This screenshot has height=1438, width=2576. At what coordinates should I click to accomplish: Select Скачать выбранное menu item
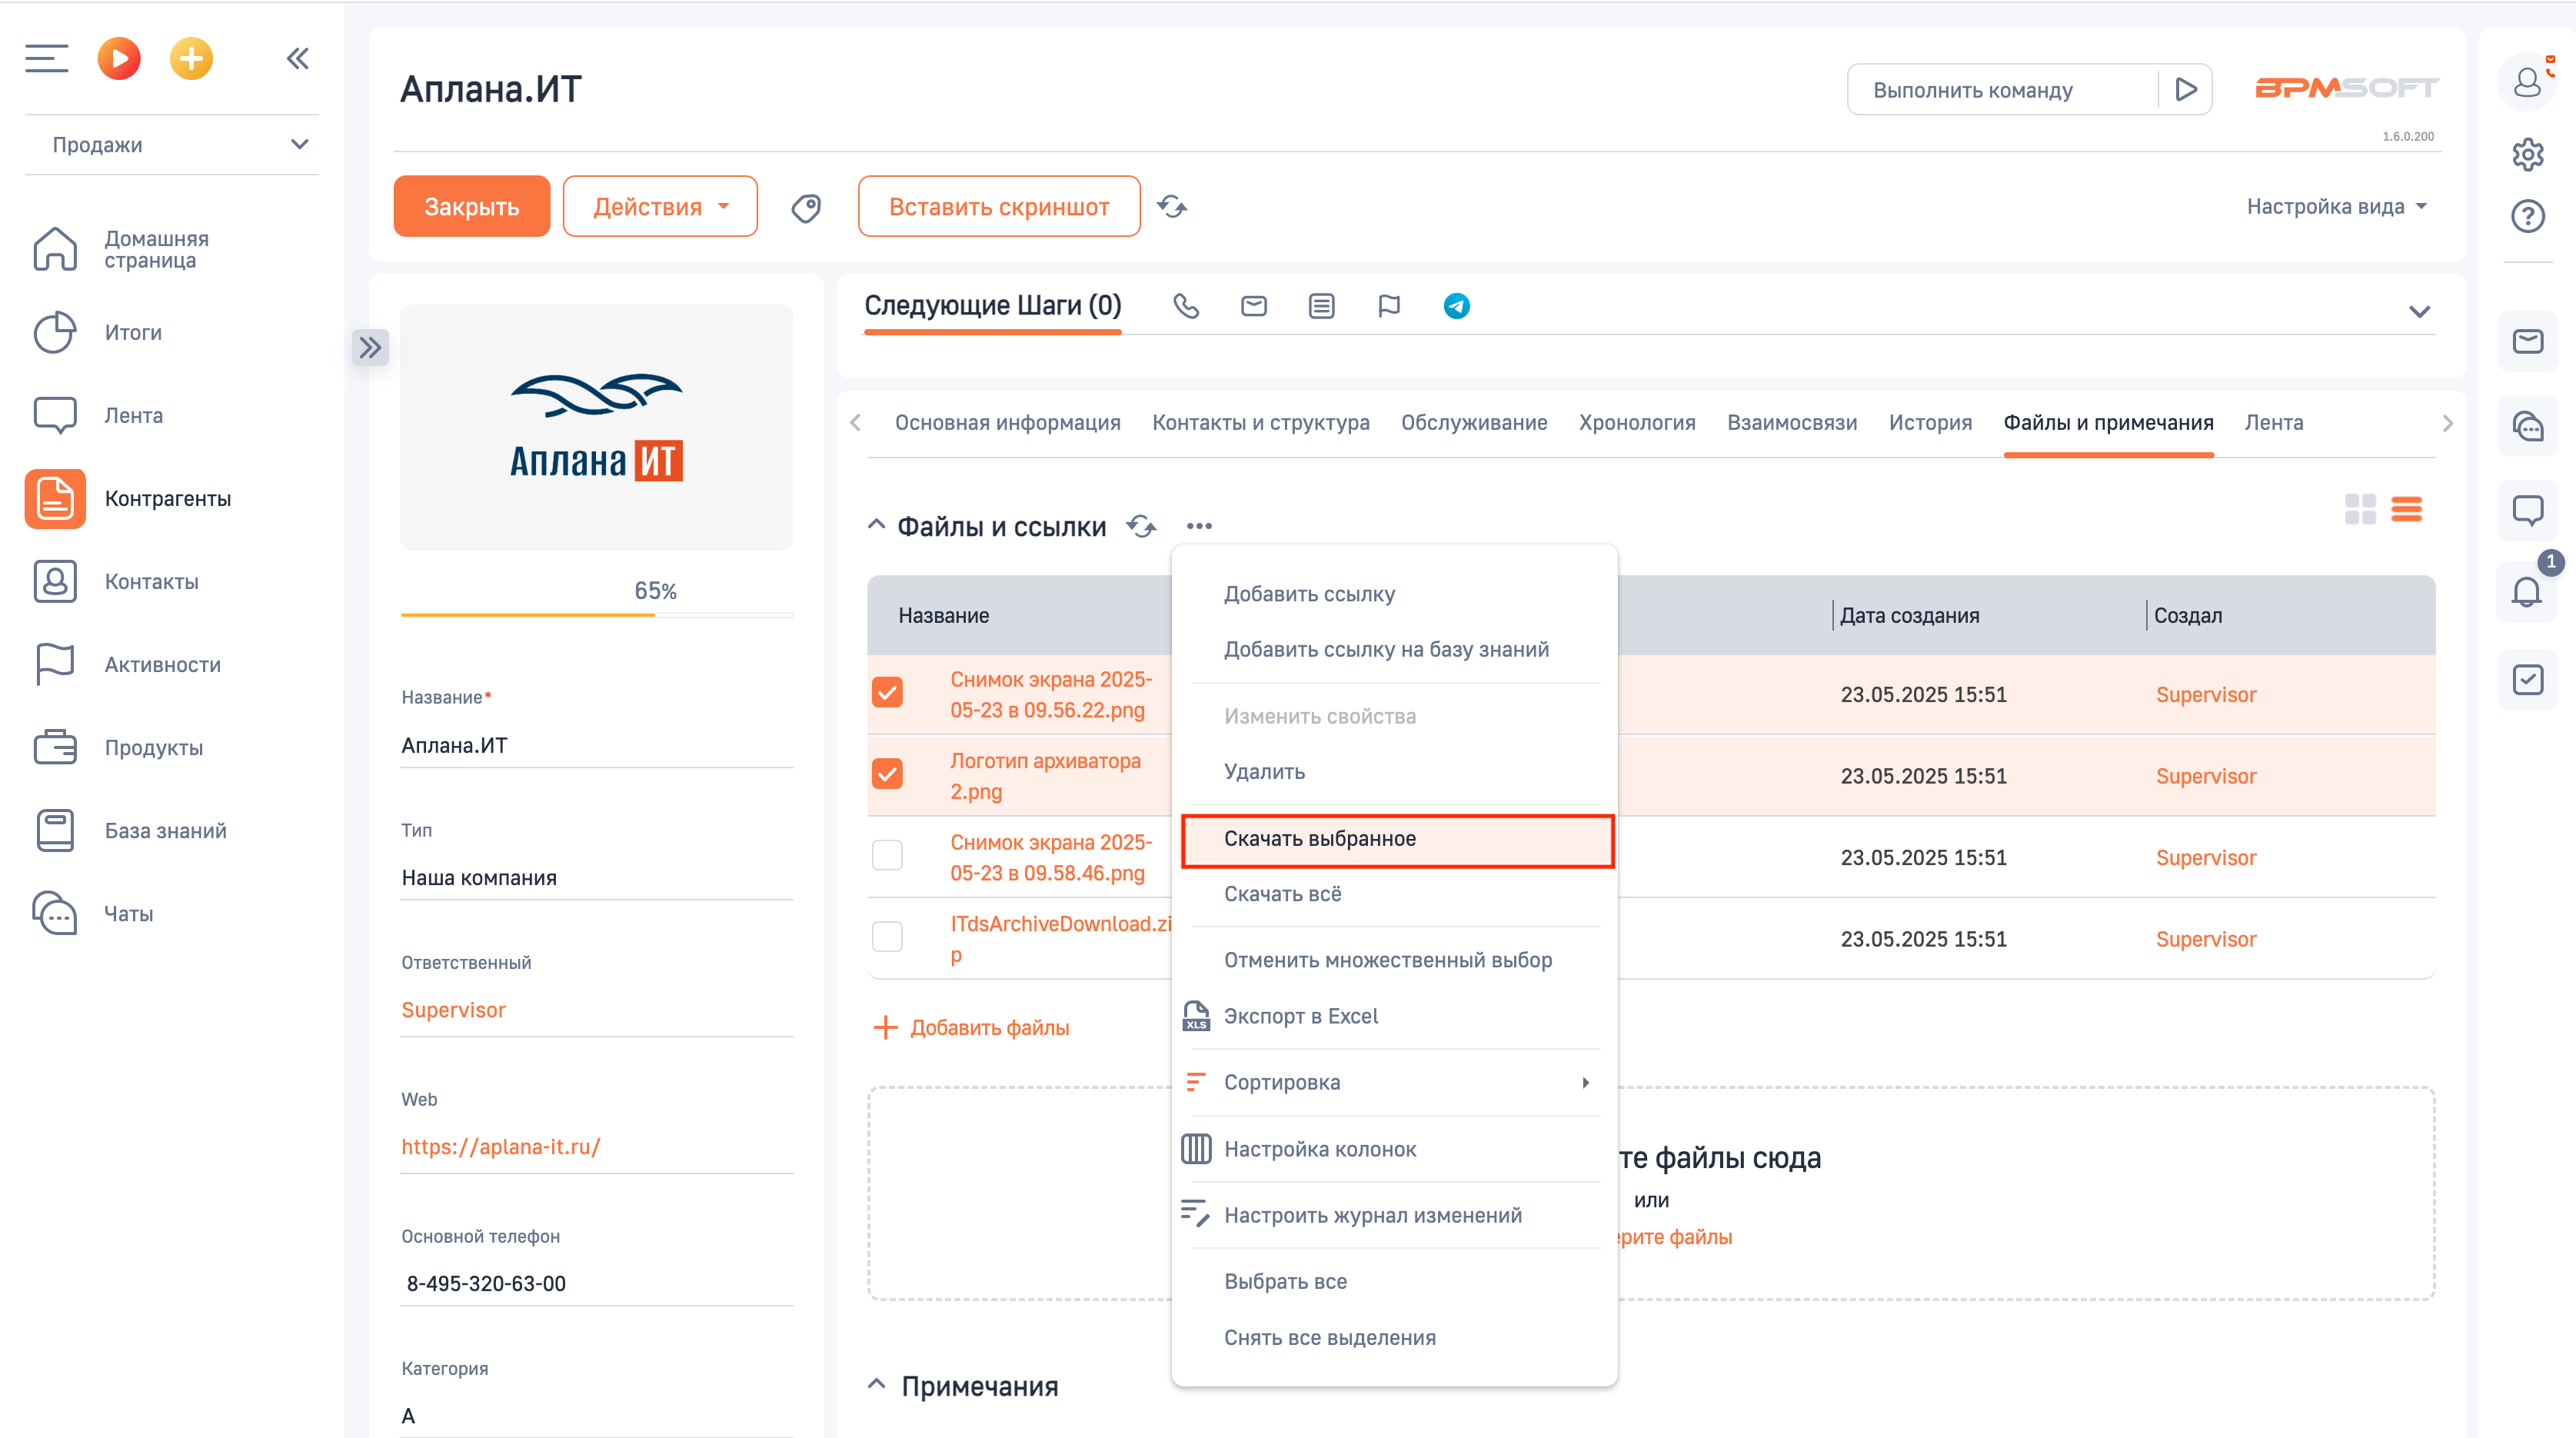click(1397, 840)
